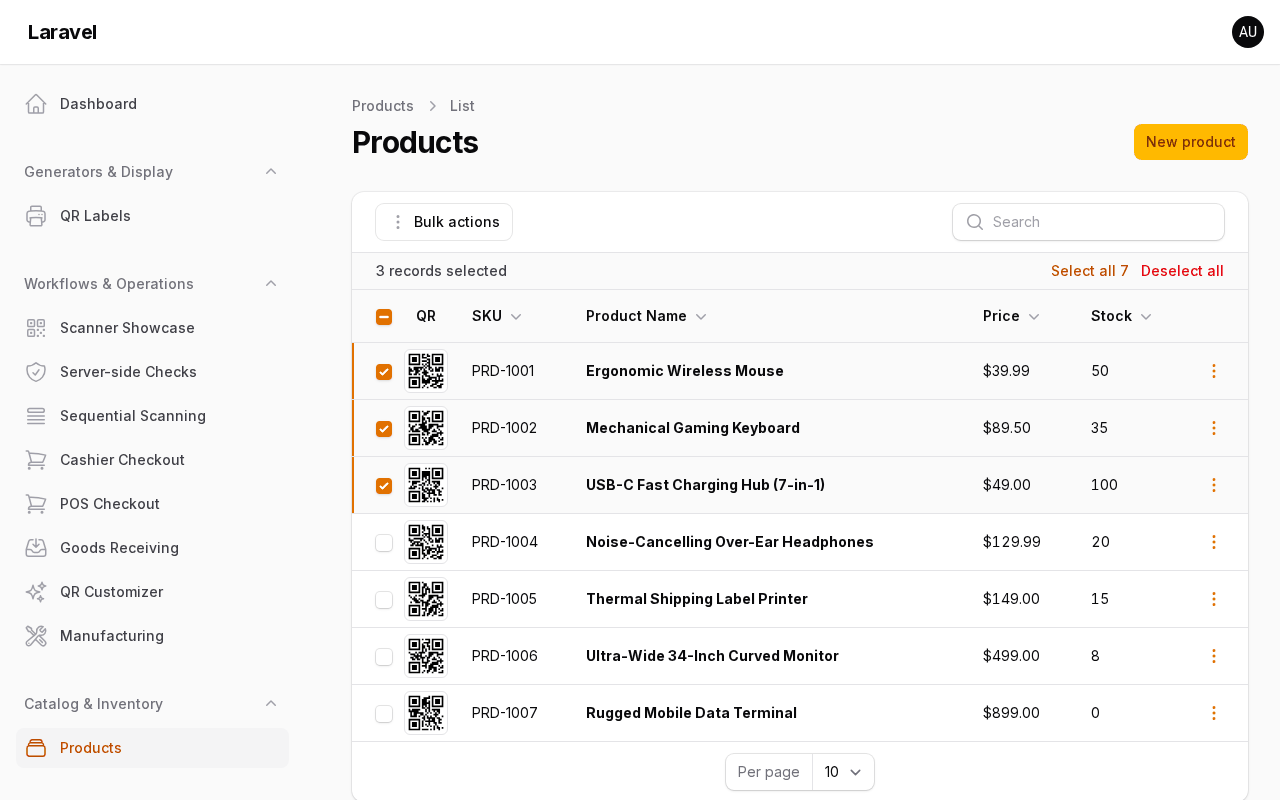
Task: Open Manufacturing page
Action: pos(152,636)
